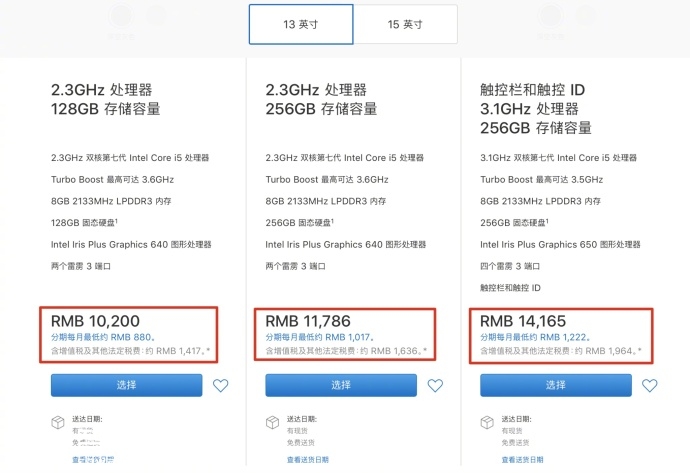Open installment link RMB 1,222 per month
The width and height of the screenshot is (690, 473).
pyautogui.click(x=535, y=337)
